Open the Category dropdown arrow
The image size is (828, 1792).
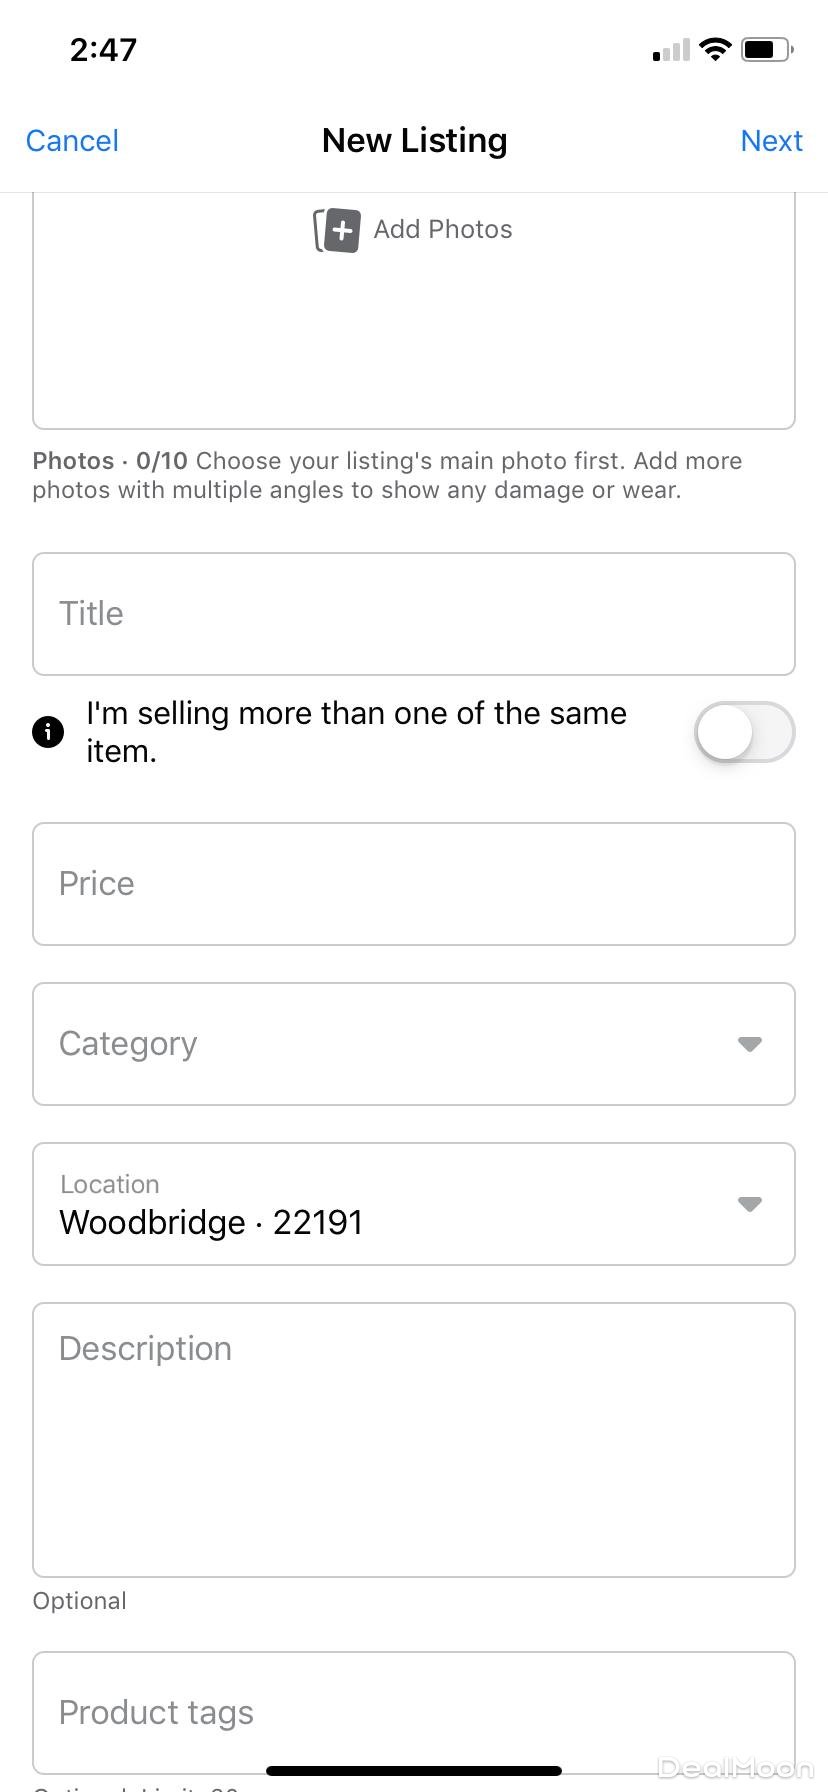(749, 1044)
